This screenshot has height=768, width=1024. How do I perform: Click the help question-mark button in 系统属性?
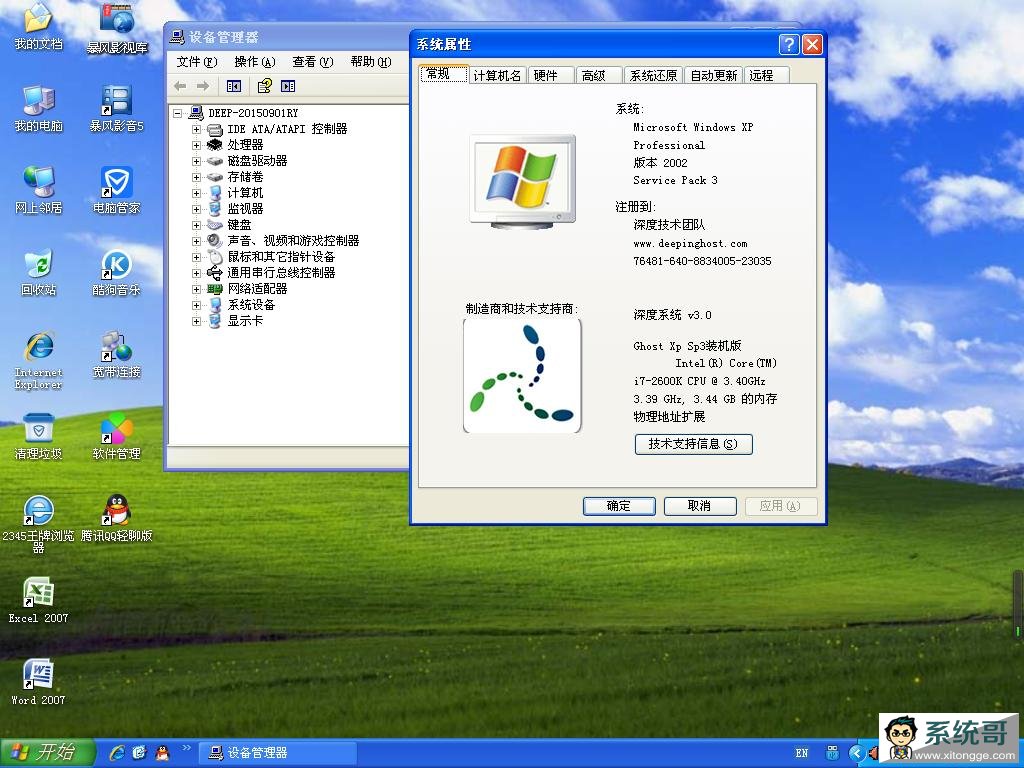coord(789,44)
